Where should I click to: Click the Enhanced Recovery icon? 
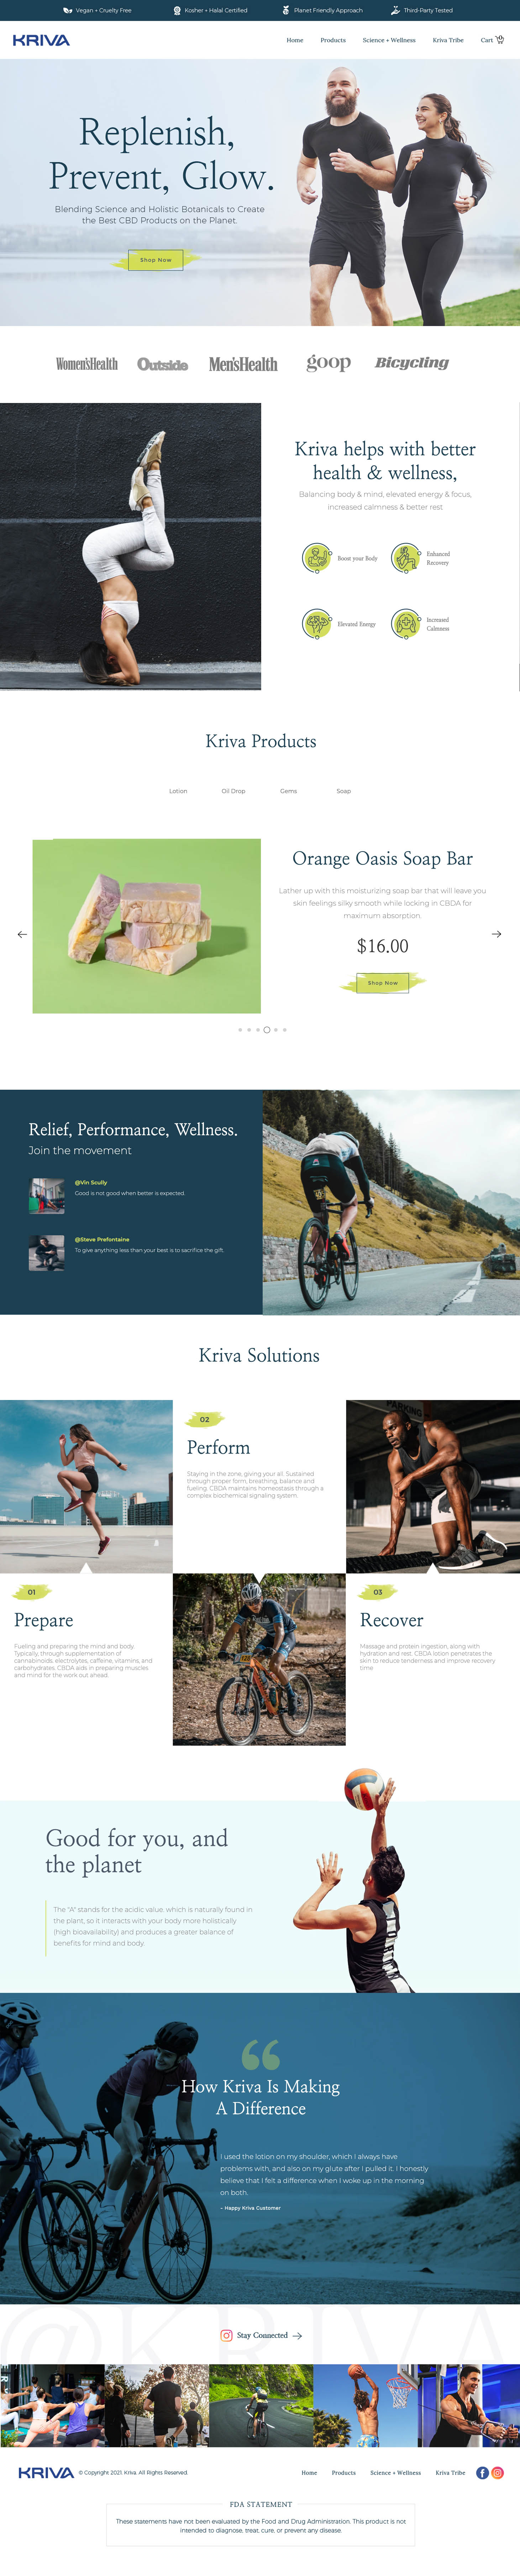[405, 558]
